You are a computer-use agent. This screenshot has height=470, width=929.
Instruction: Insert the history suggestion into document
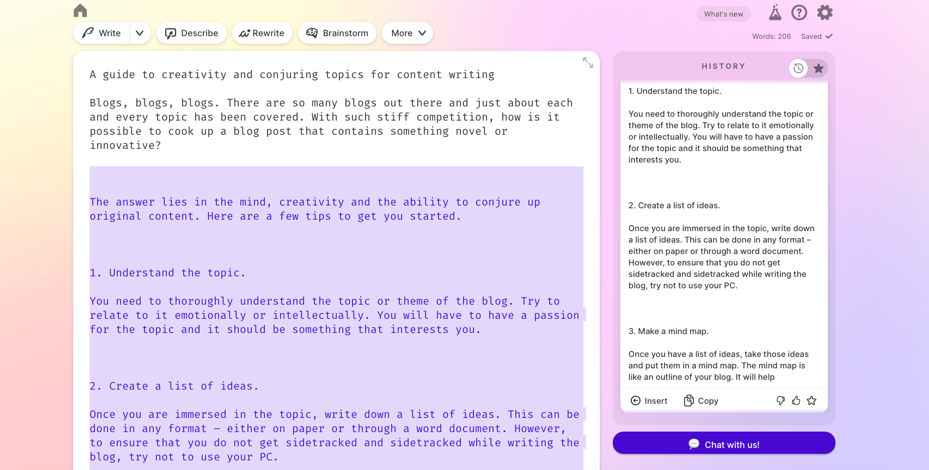[649, 401]
